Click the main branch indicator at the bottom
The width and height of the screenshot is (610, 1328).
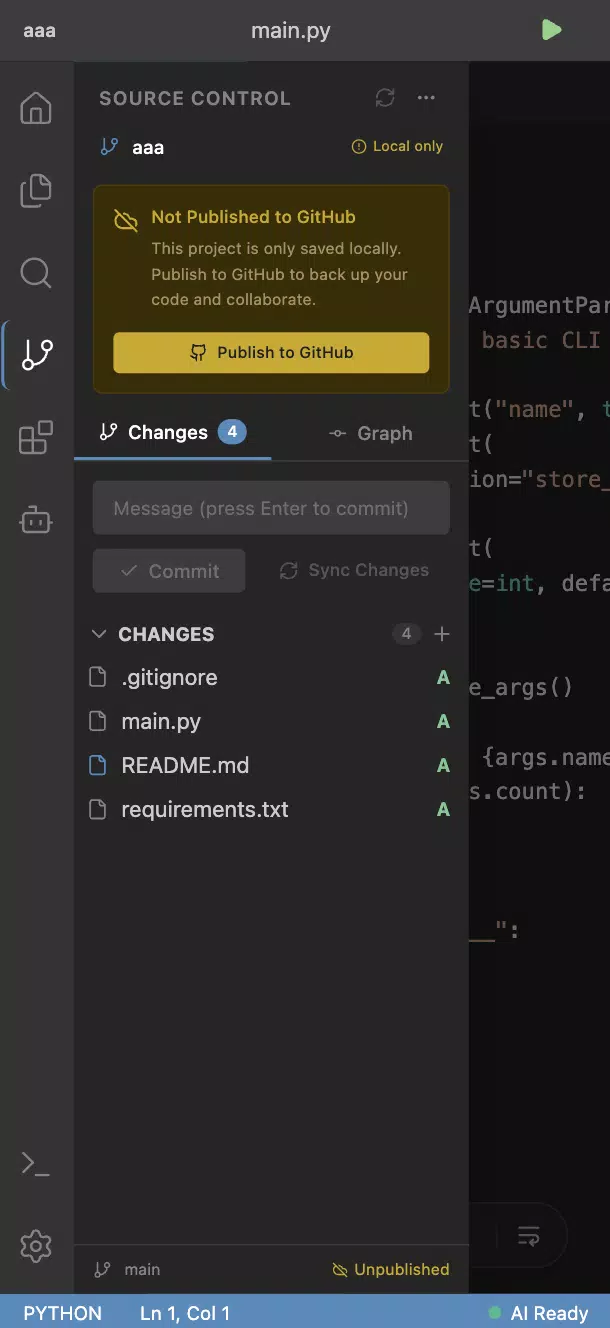127,1269
